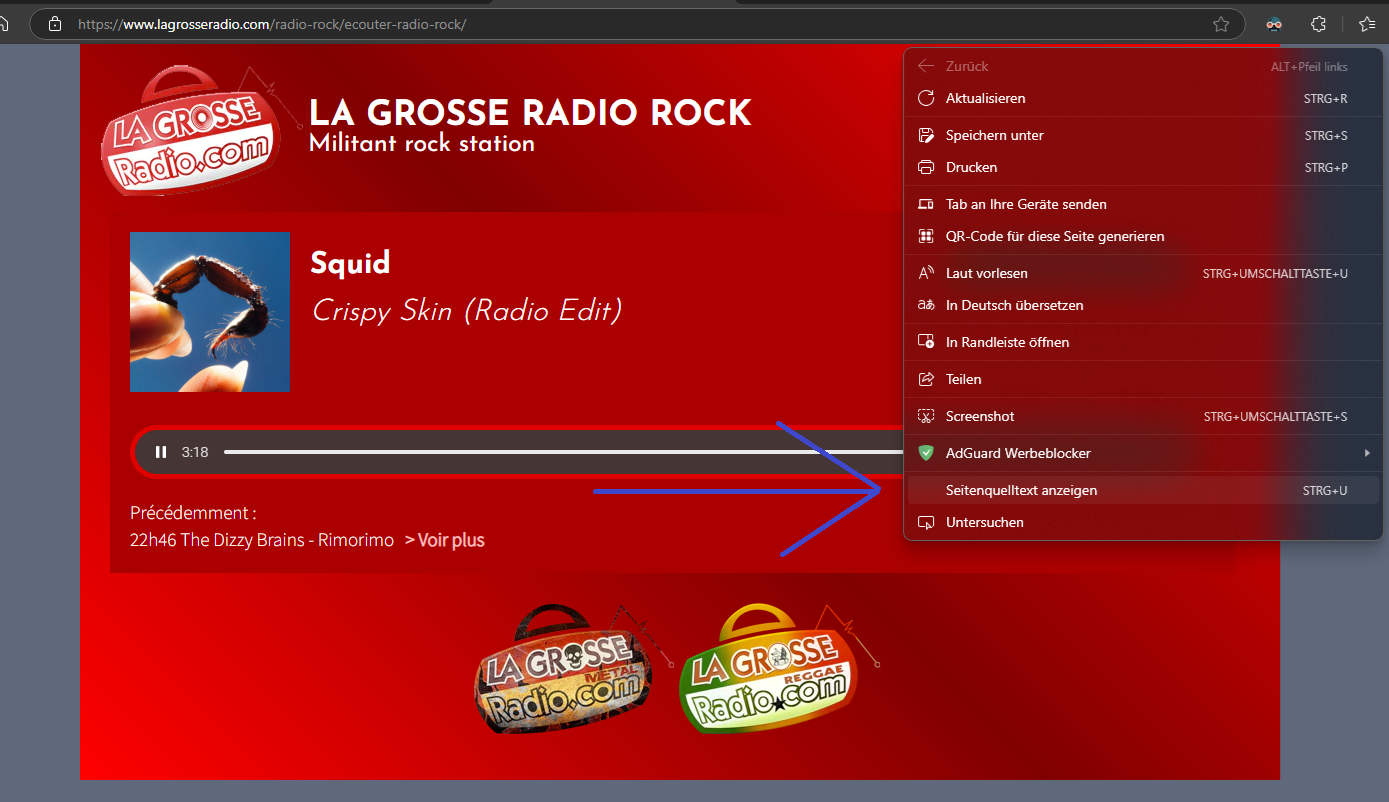
Task: Select 'In Deutsch übersetzen'
Action: pos(1143,305)
